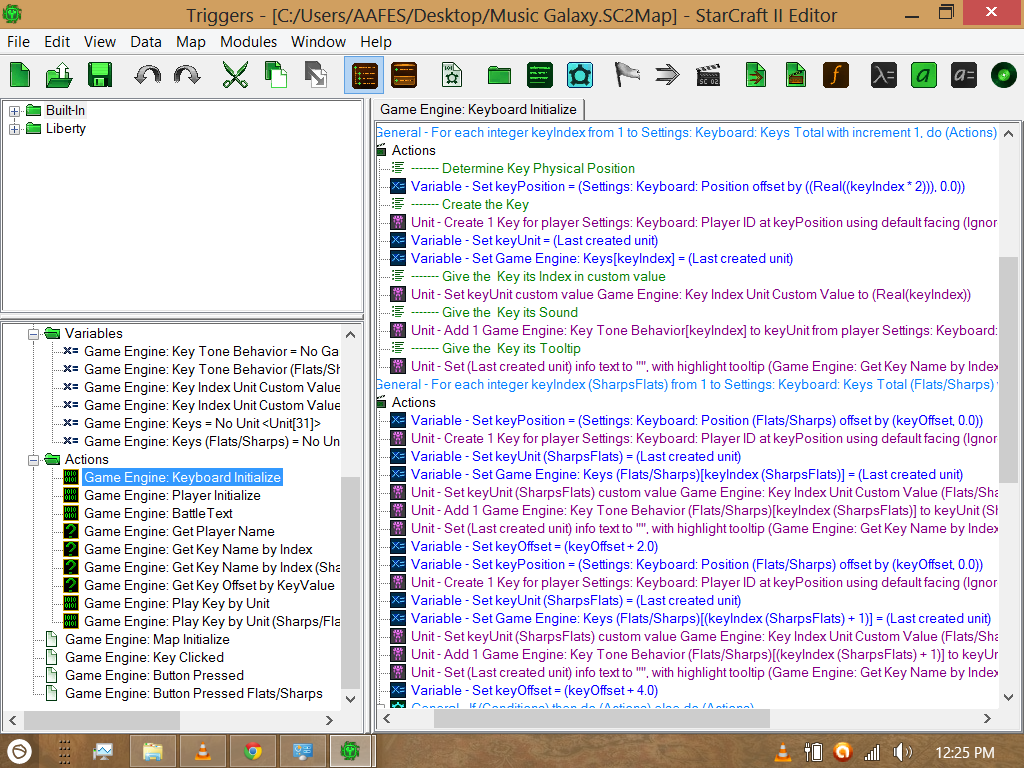1024x768 pixels.
Task: Open VLC media player from taskbar
Action: pyautogui.click(x=203, y=752)
